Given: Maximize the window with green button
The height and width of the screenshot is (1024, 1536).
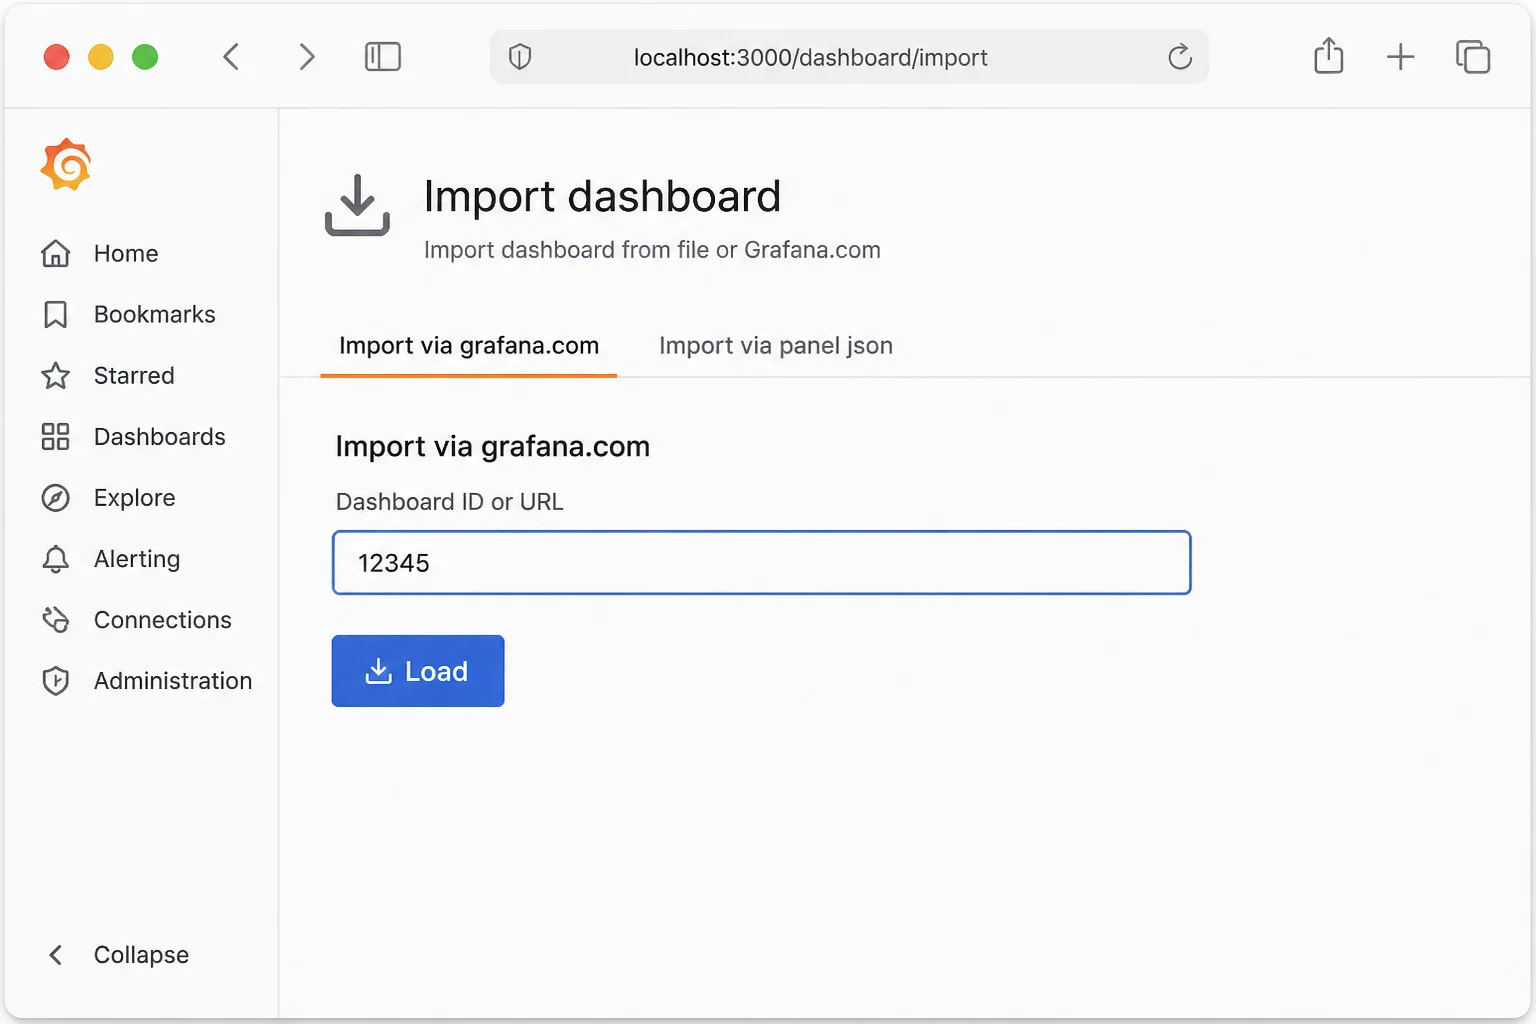Looking at the screenshot, I should 145,57.
